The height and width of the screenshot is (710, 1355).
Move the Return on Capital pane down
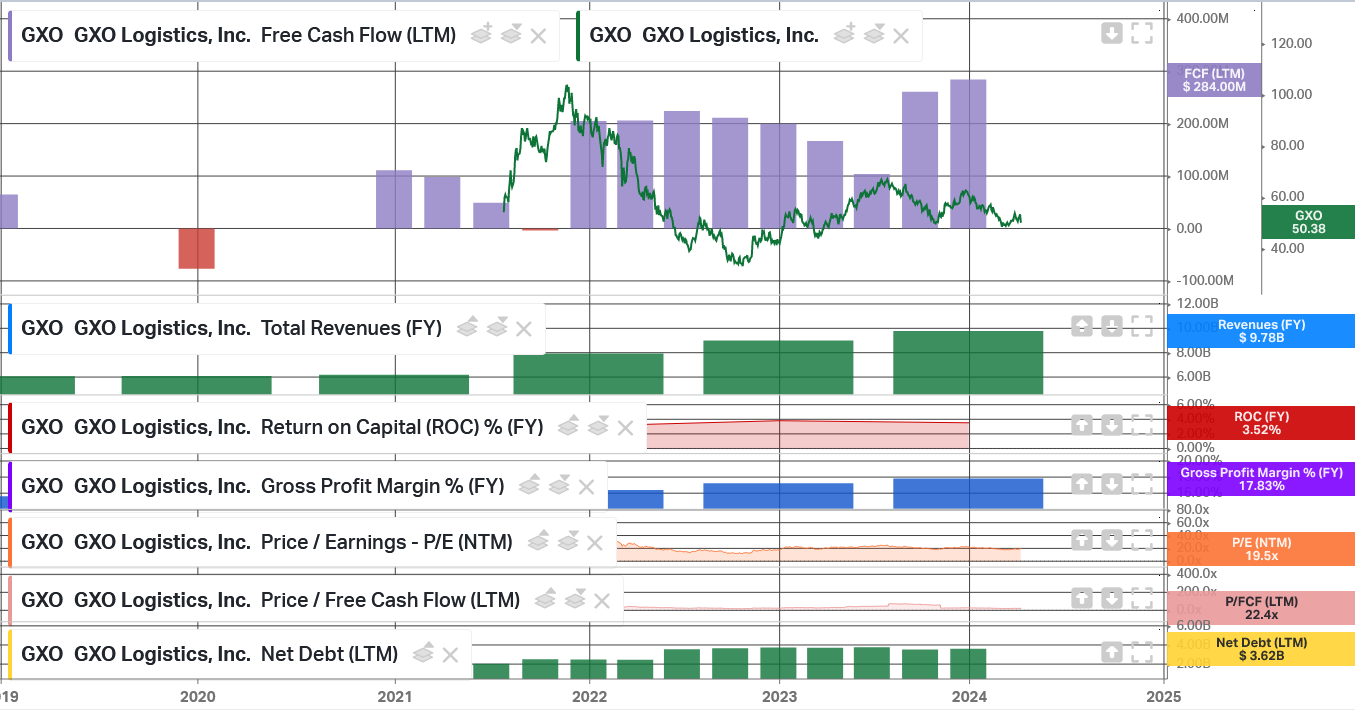(1112, 426)
